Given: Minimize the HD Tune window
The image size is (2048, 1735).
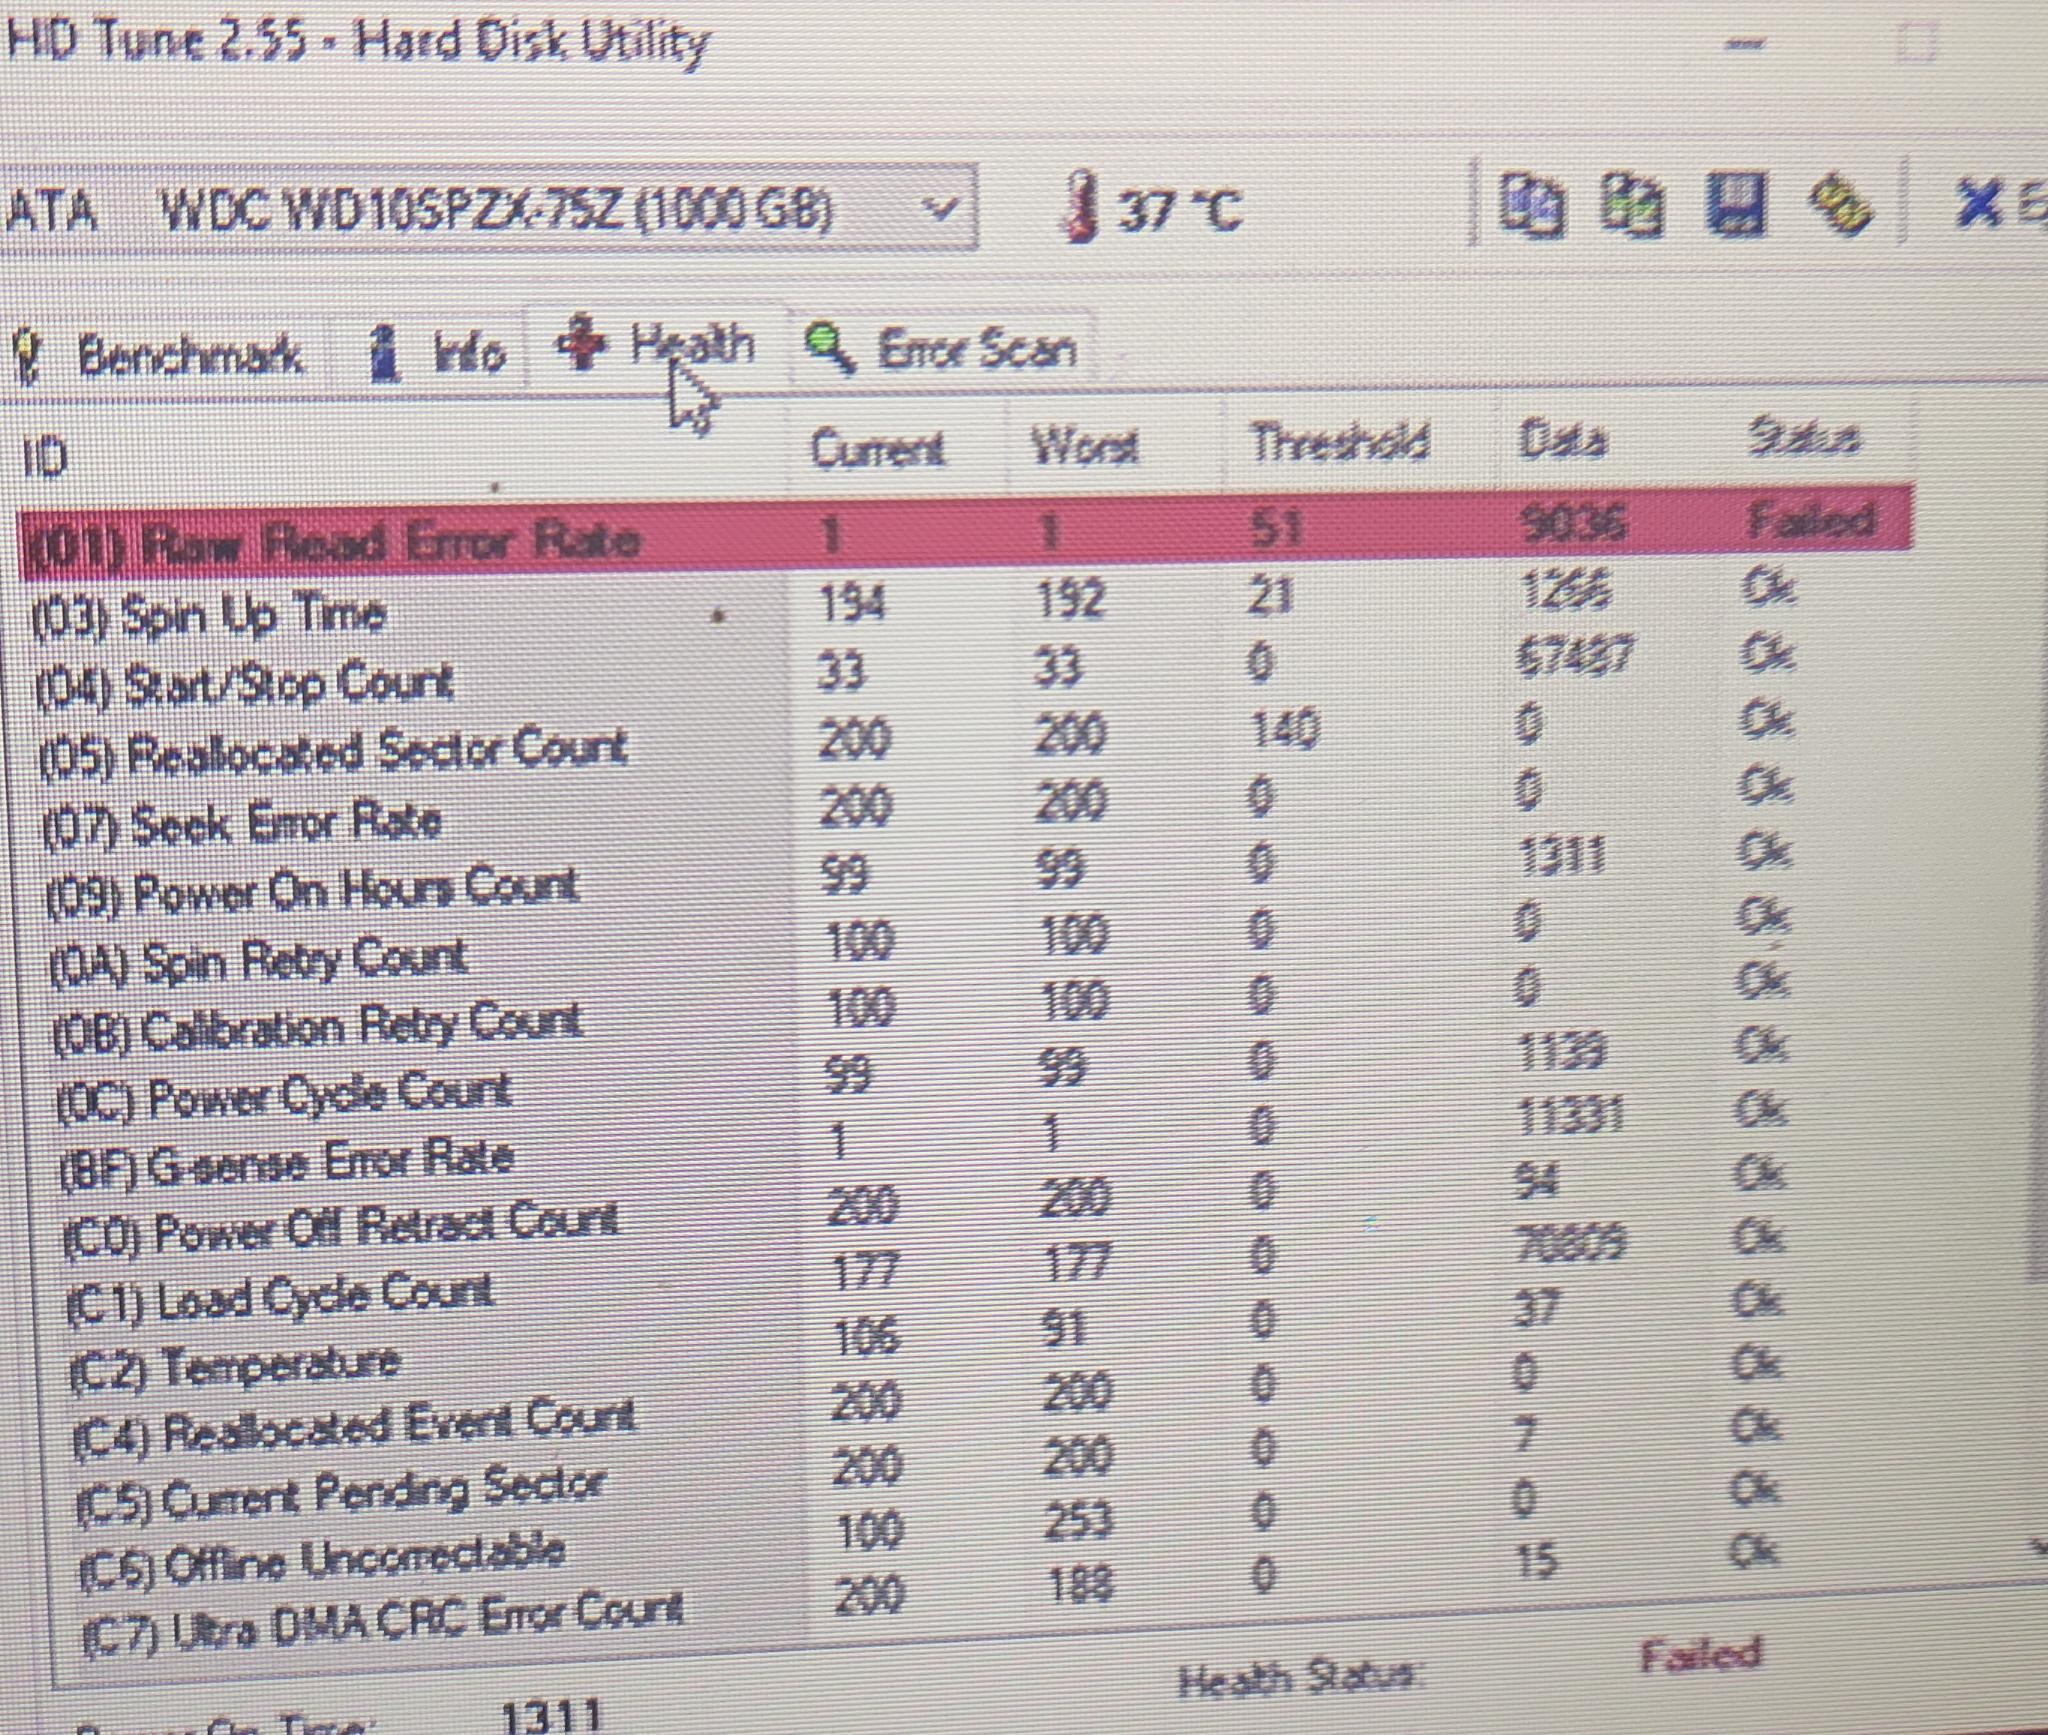Looking at the screenshot, I should [1746, 44].
